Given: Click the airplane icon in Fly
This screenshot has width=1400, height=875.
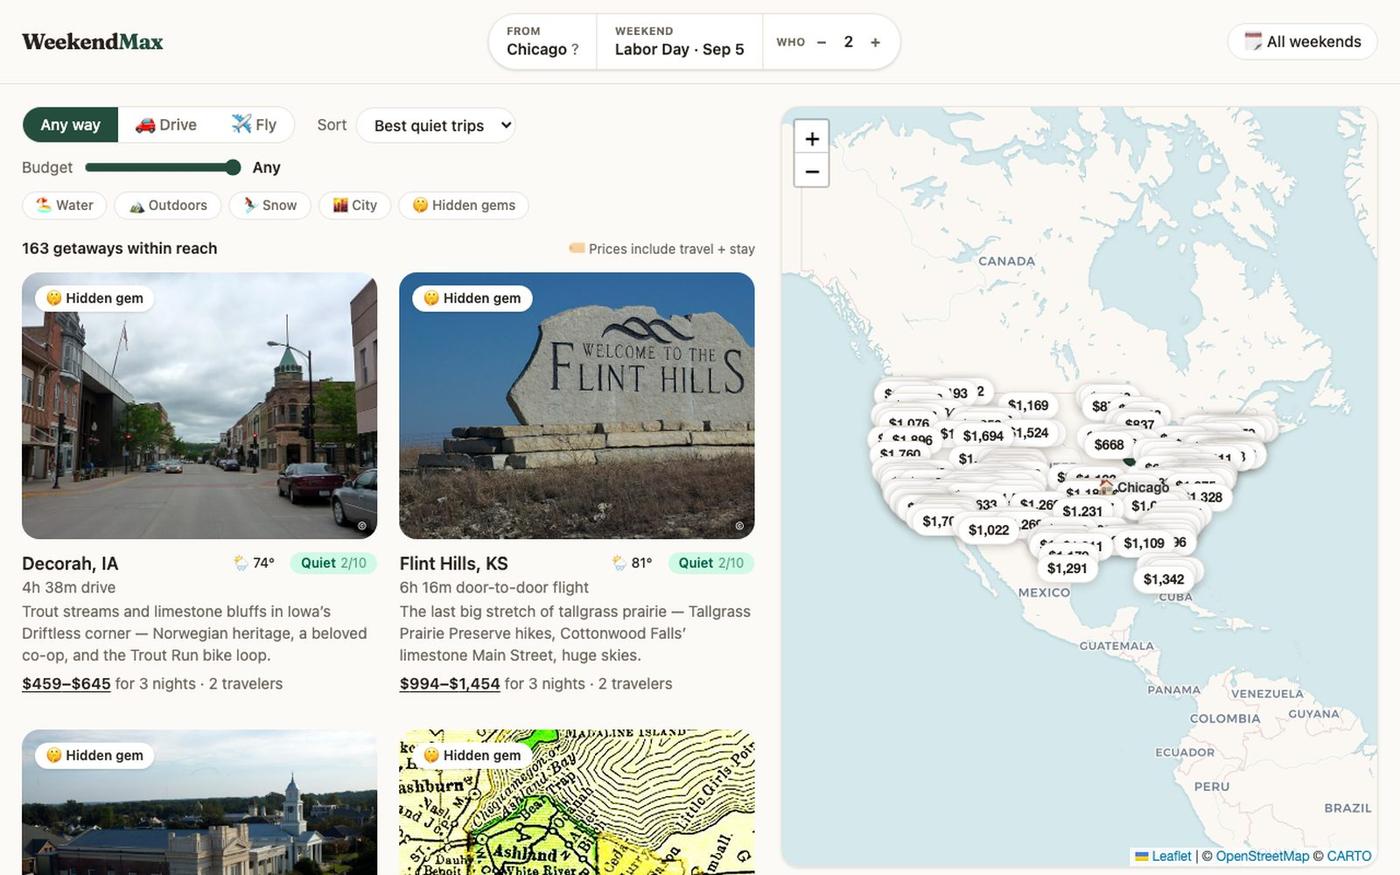Looking at the screenshot, I should coord(241,124).
